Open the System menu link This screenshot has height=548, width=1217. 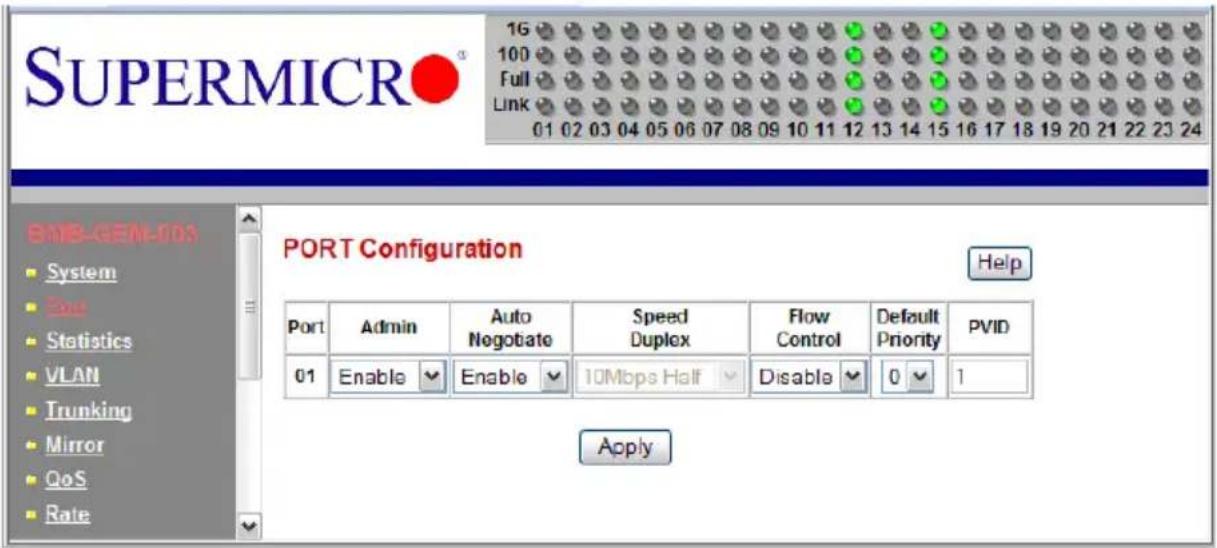point(82,272)
